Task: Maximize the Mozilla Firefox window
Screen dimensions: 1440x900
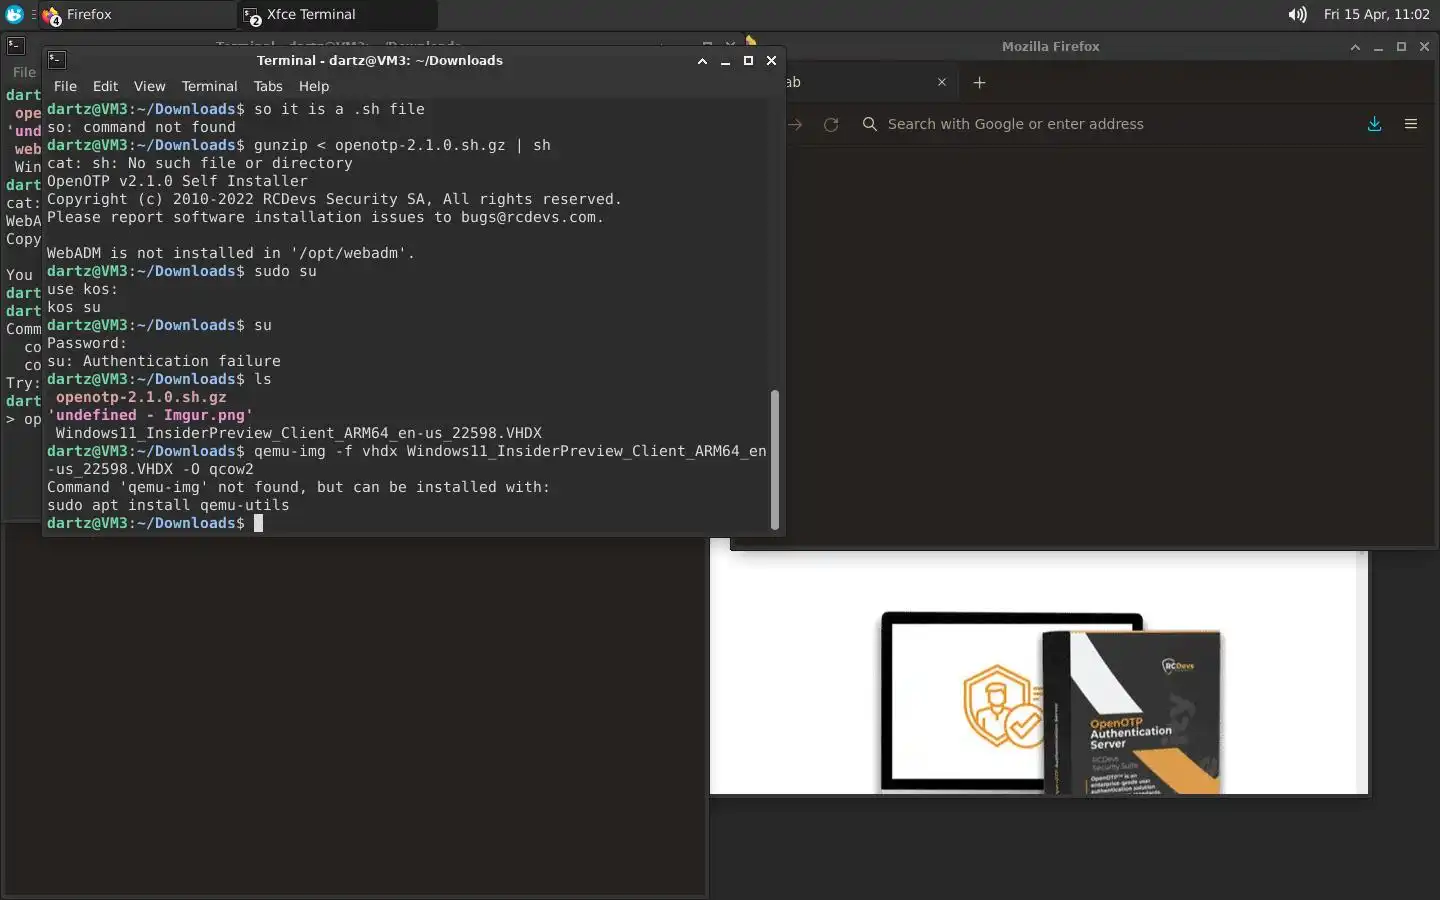Action: pos(1401,47)
